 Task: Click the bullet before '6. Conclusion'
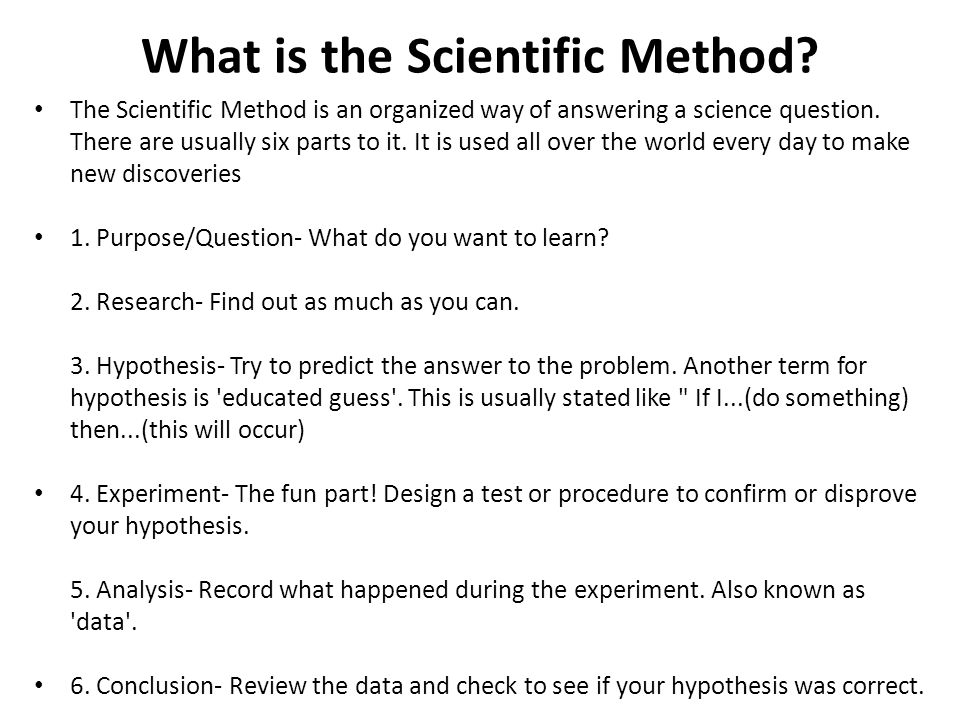click(x=39, y=686)
